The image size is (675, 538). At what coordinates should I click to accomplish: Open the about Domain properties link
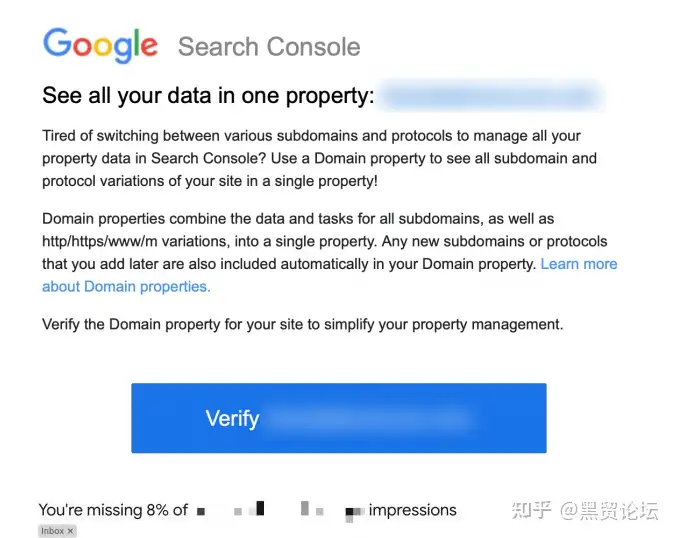point(126,287)
